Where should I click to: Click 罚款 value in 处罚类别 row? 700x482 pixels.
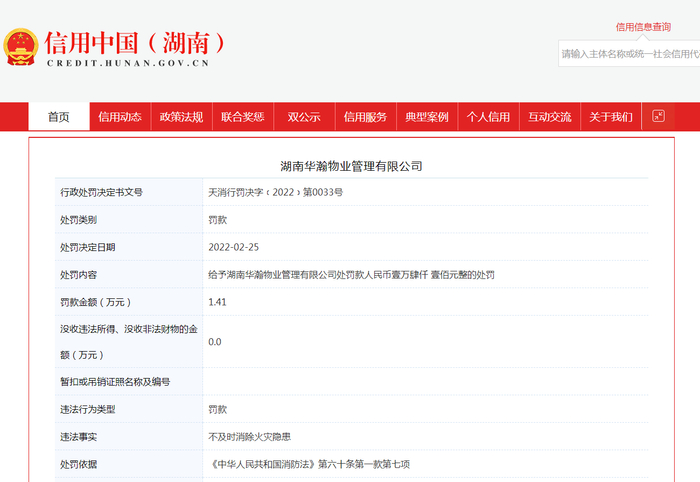tap(217, 220)
